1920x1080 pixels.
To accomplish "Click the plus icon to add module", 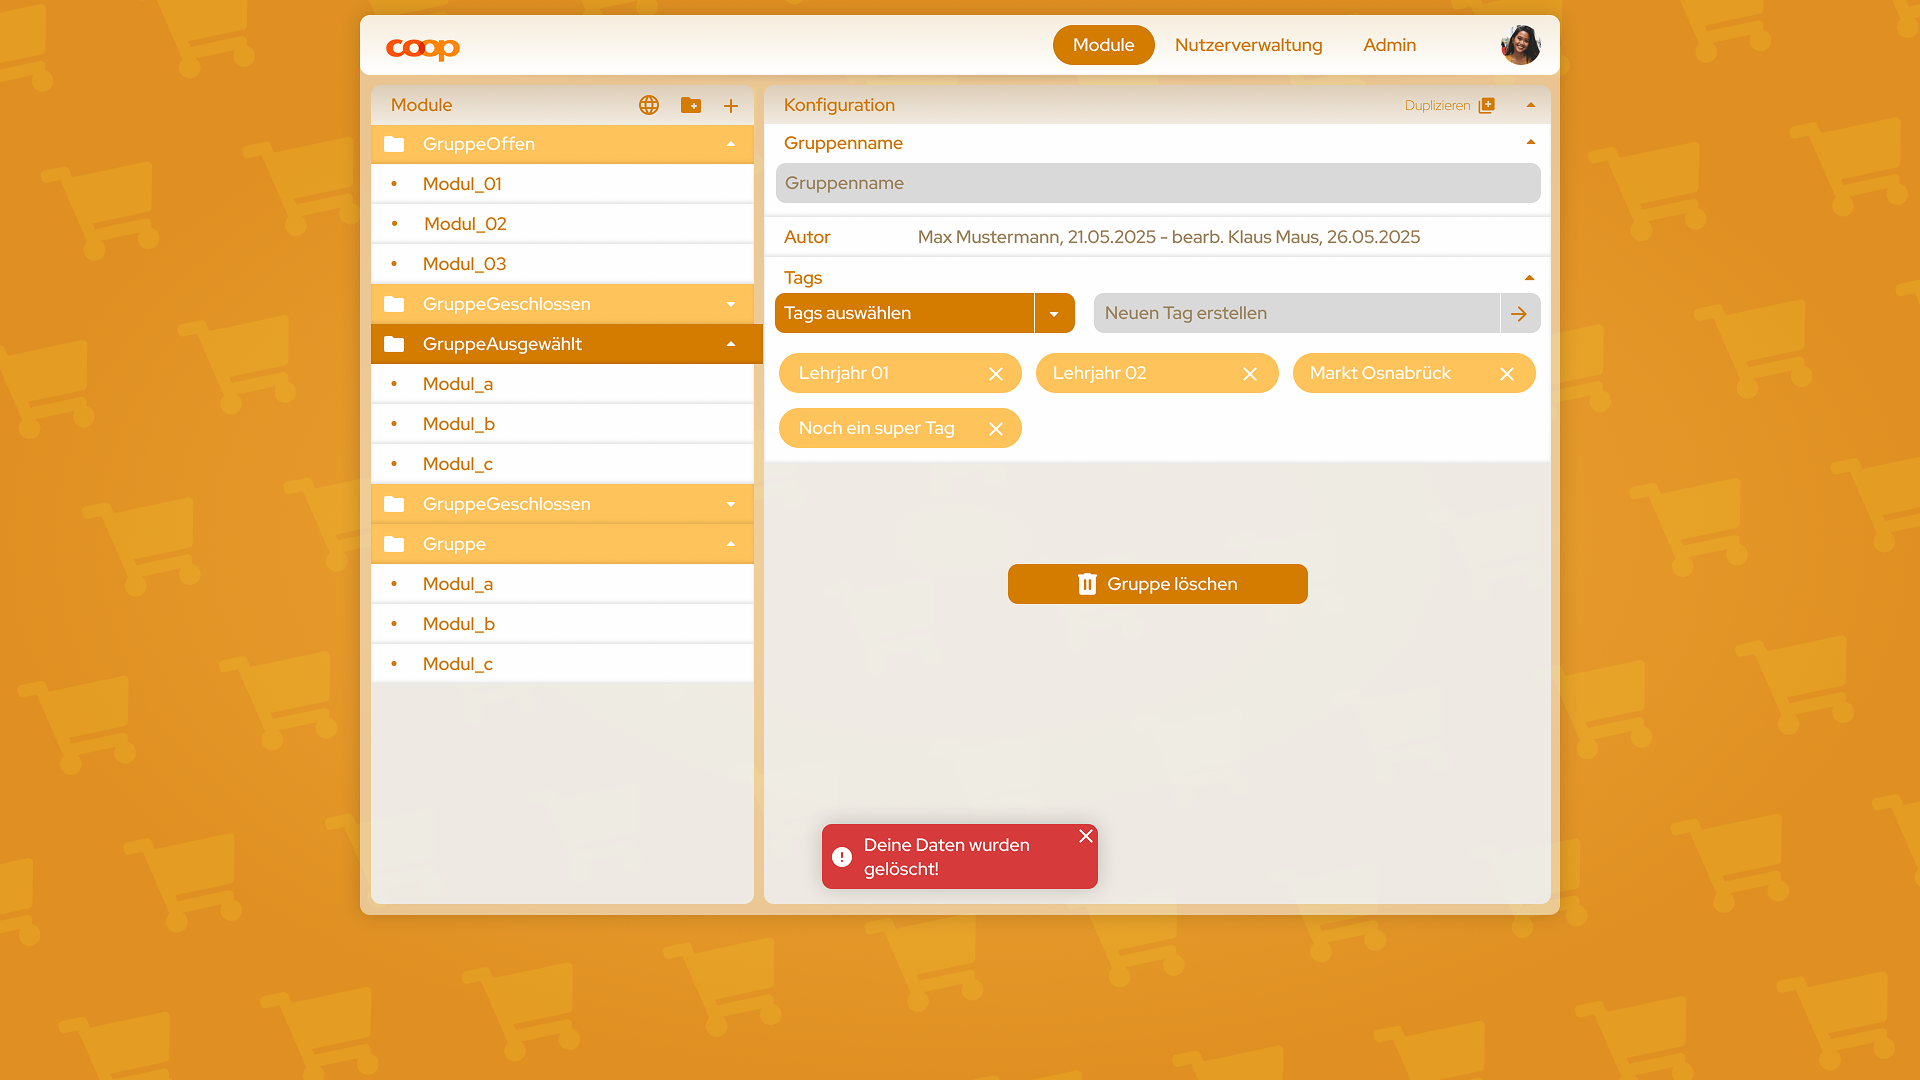I will [x=731, y=106].
